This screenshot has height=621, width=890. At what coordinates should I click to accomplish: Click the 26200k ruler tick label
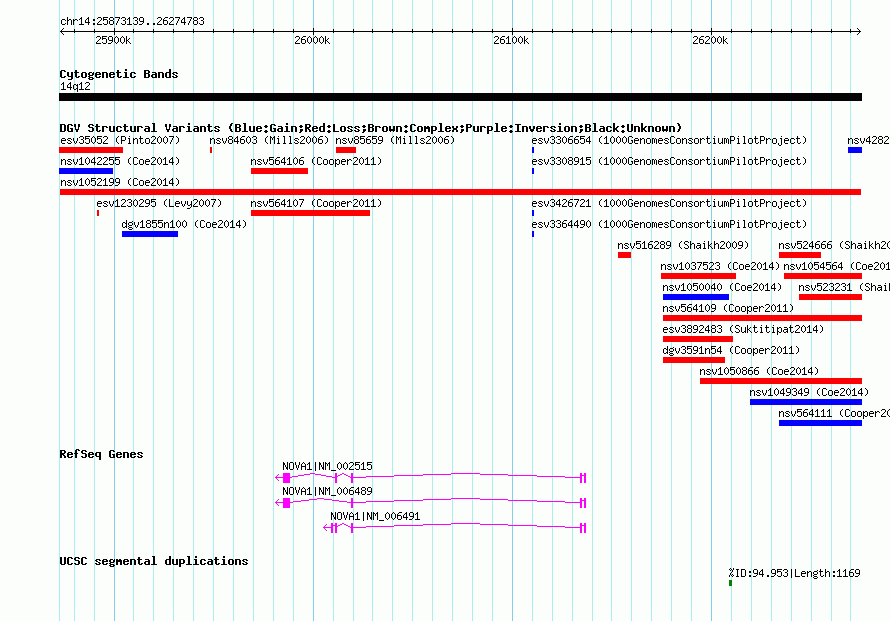pyautogui.click(x=710, y=40)
